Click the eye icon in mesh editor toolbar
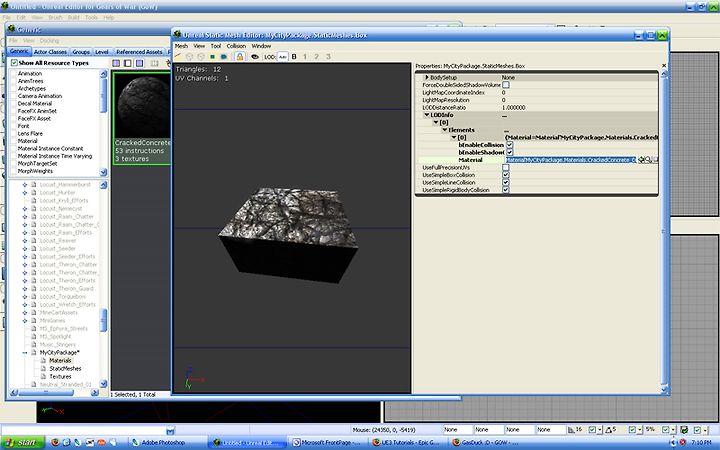Image resolution: width=720 pixels, height=450 pixels. pyautogui.click(x=255, y=57)
